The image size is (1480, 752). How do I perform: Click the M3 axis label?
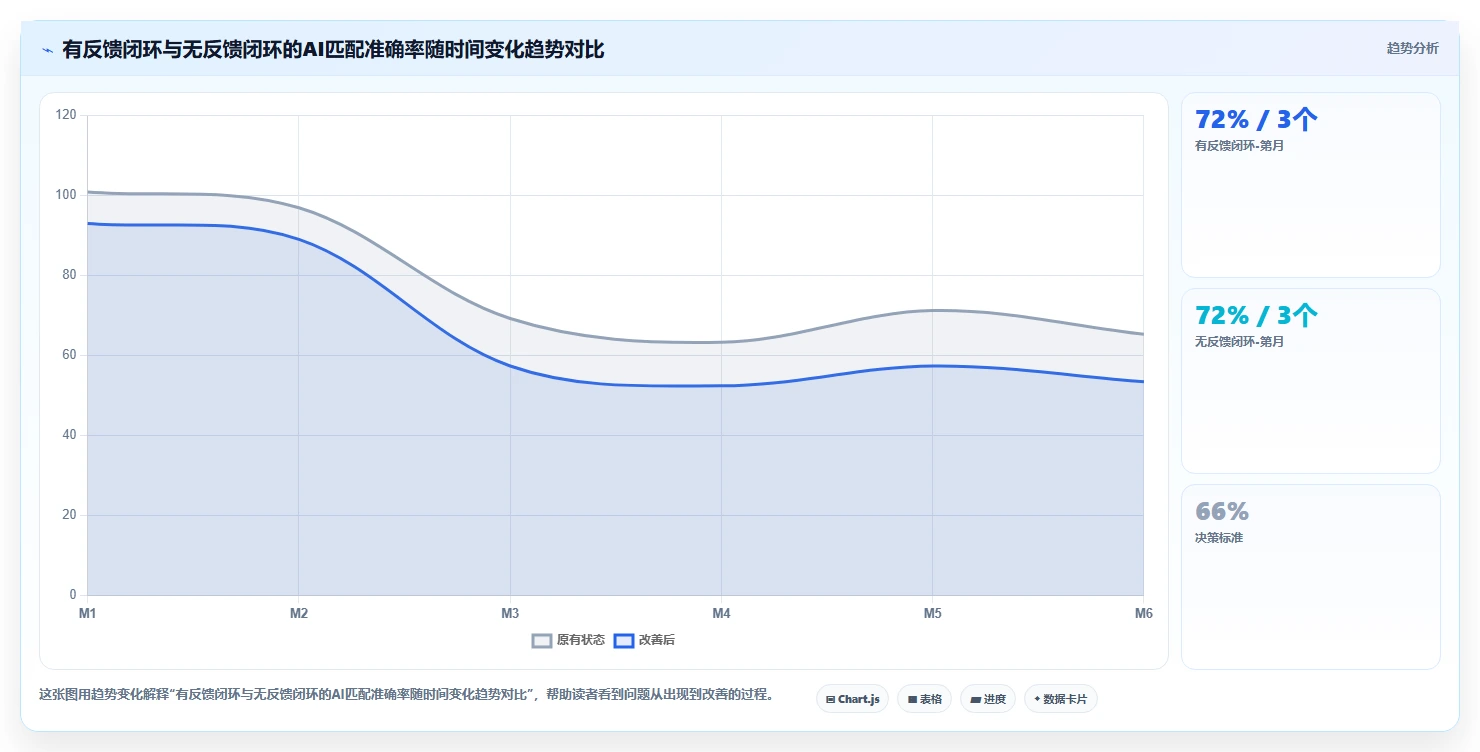[x=510, y=614]
